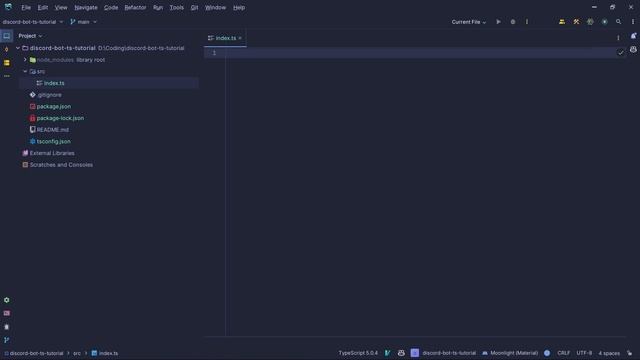Open the main branch dropdown

[x=83, y=22]
